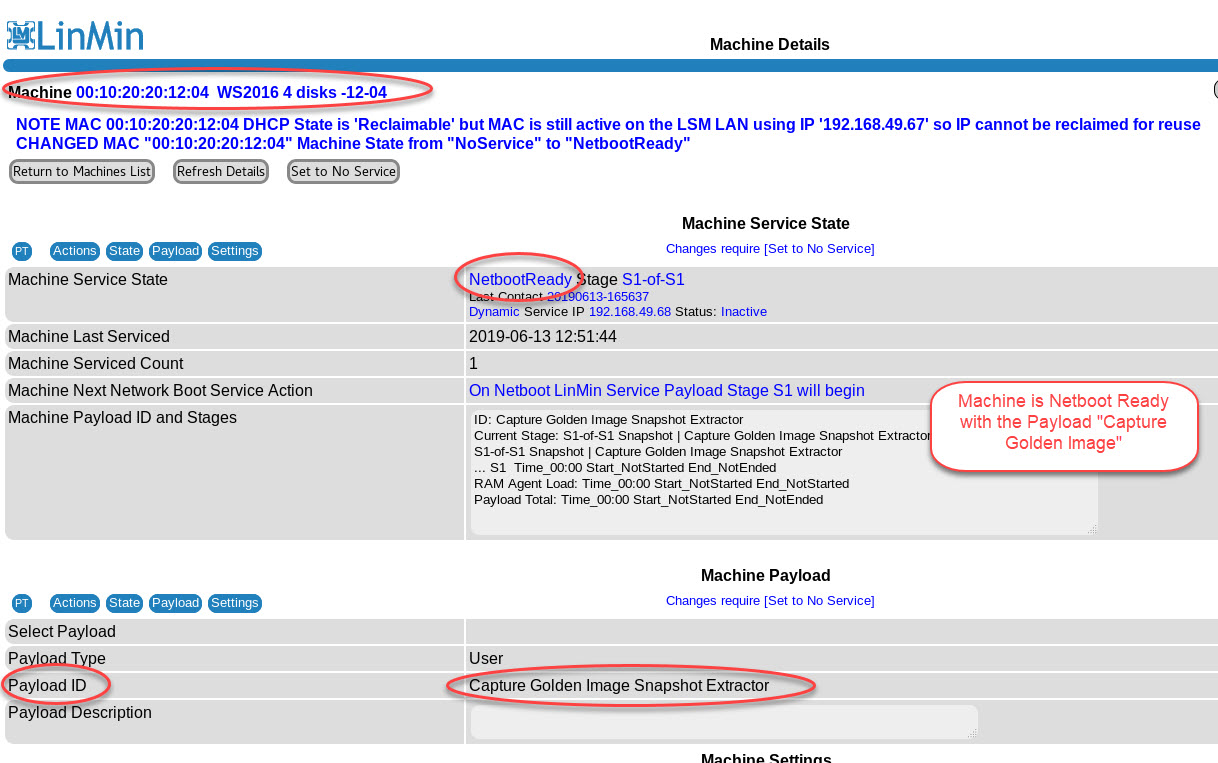Click Set to No Service button
Image resolution: width=1218 pixels, height=763 pixels.
click(x=343, y=171)
